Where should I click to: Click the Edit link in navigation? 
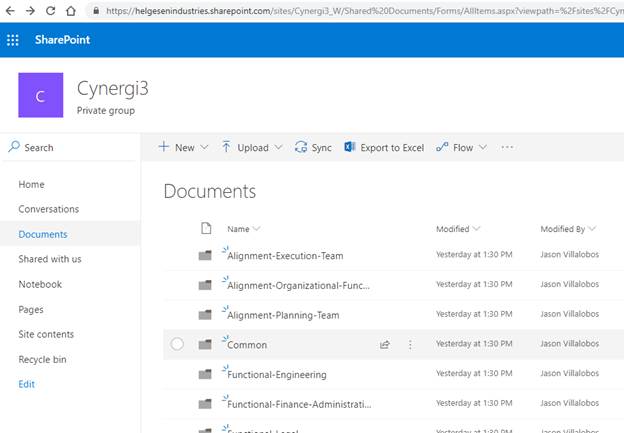click(x=26, y=384)
